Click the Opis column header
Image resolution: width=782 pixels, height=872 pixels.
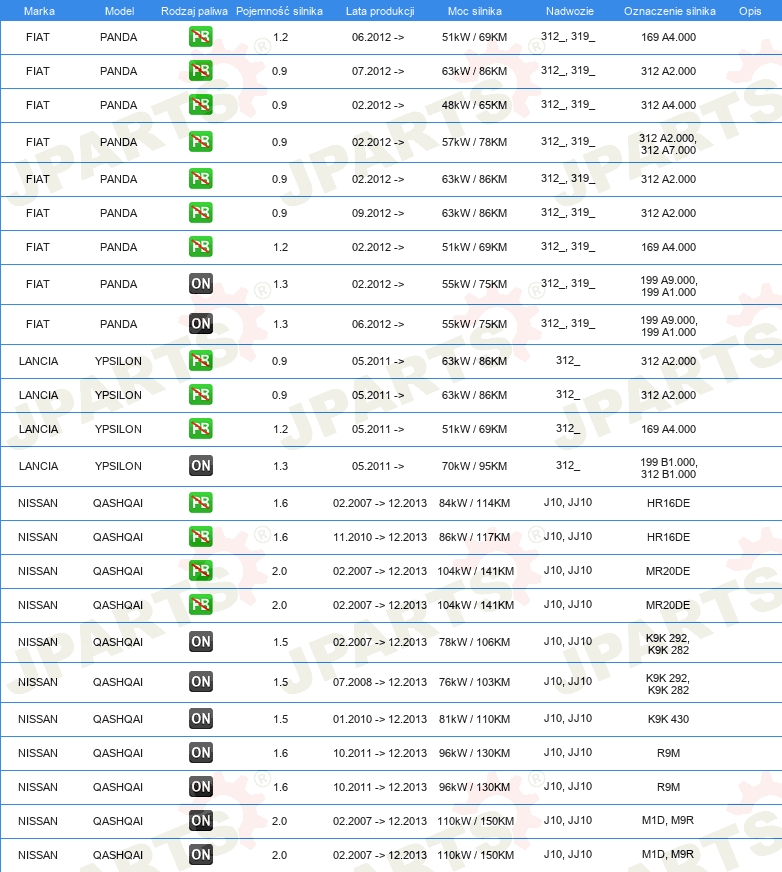[x=750, y=11]
